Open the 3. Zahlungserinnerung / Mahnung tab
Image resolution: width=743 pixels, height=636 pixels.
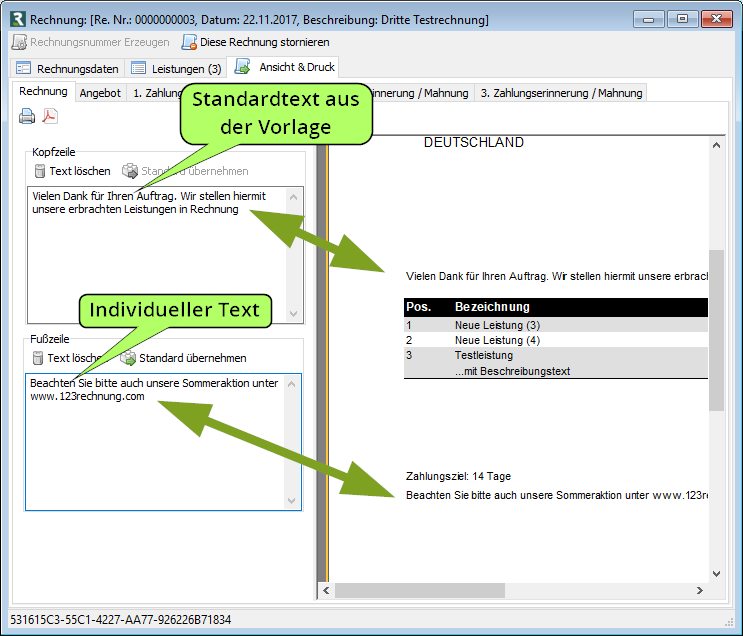[x=561, y=93]
